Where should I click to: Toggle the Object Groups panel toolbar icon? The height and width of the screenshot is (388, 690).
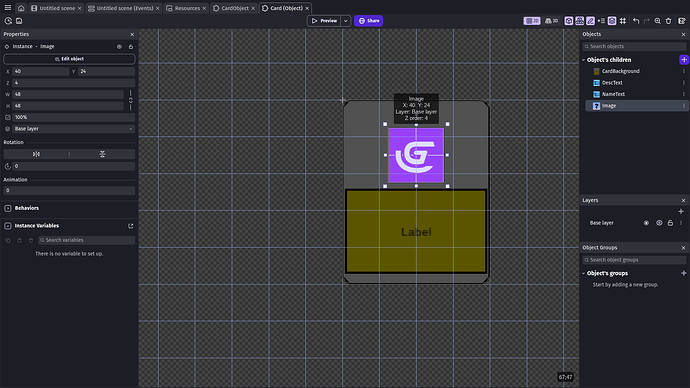point(580,21)
